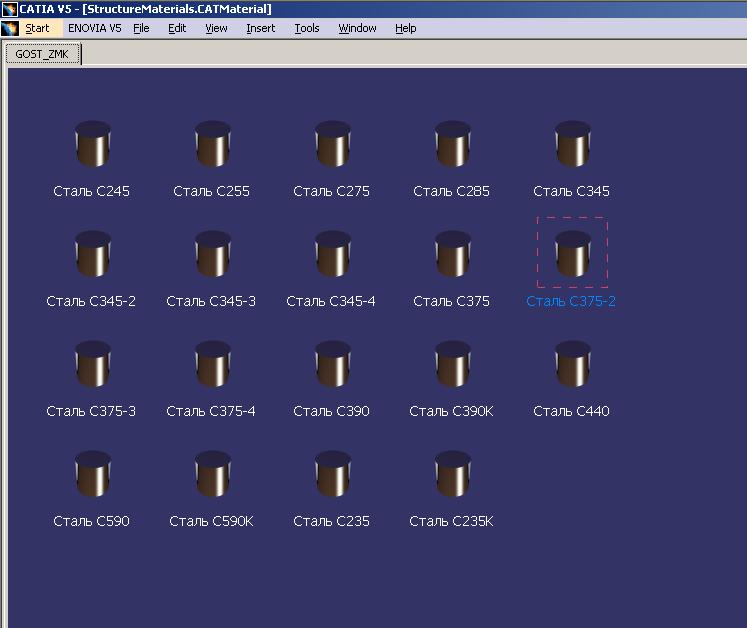Image resolution: width=747 pixels, height=628 pixels.
Task: Select the Сталь C235 material cylinder icon
Action: (333, 474)
